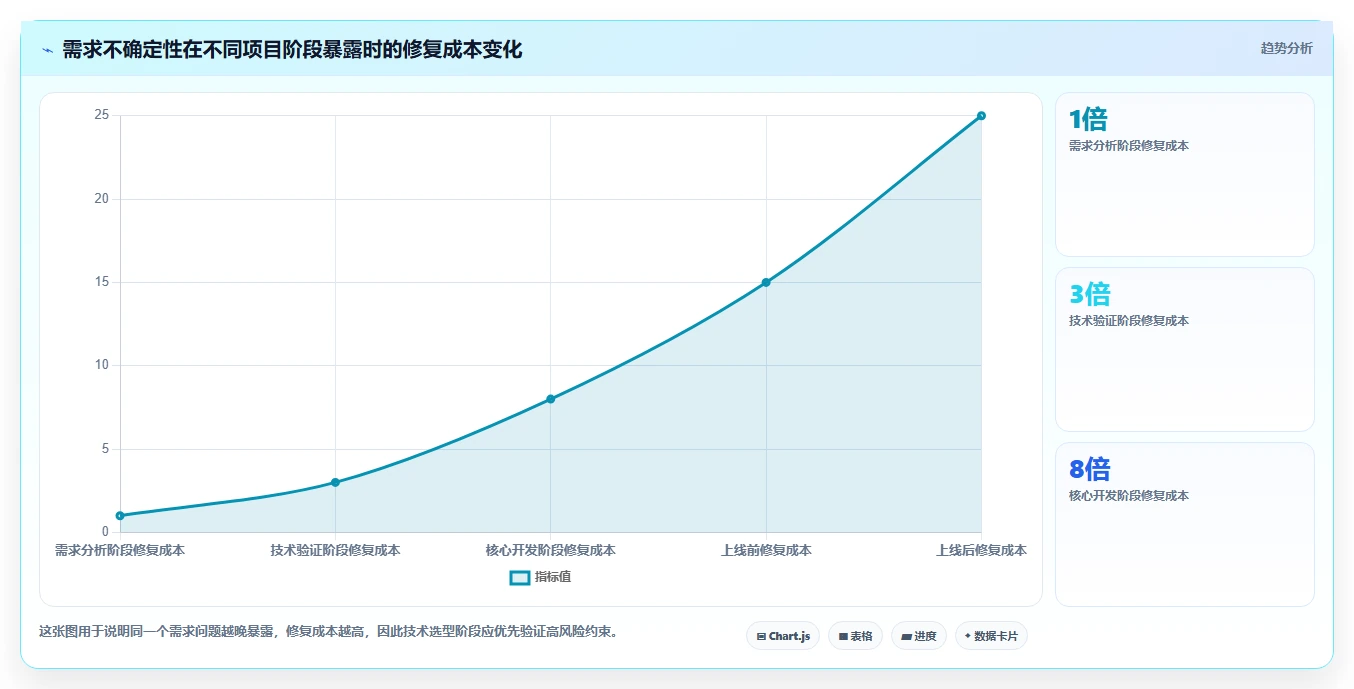This screenshot has height=689, width=1354.
Task: Toggle the 指标值 legend item
Action: [x=540, y=577]
